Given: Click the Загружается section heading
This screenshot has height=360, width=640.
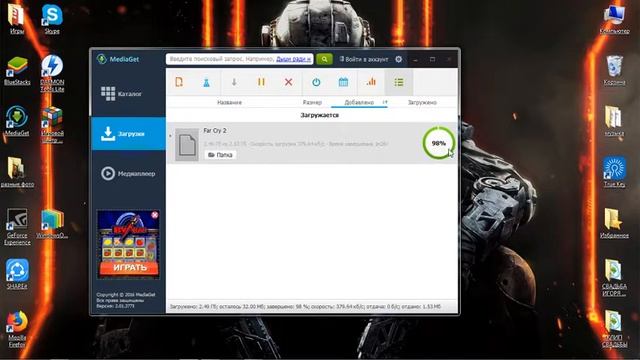Looking at the screenshot, I should pos(320,115).
